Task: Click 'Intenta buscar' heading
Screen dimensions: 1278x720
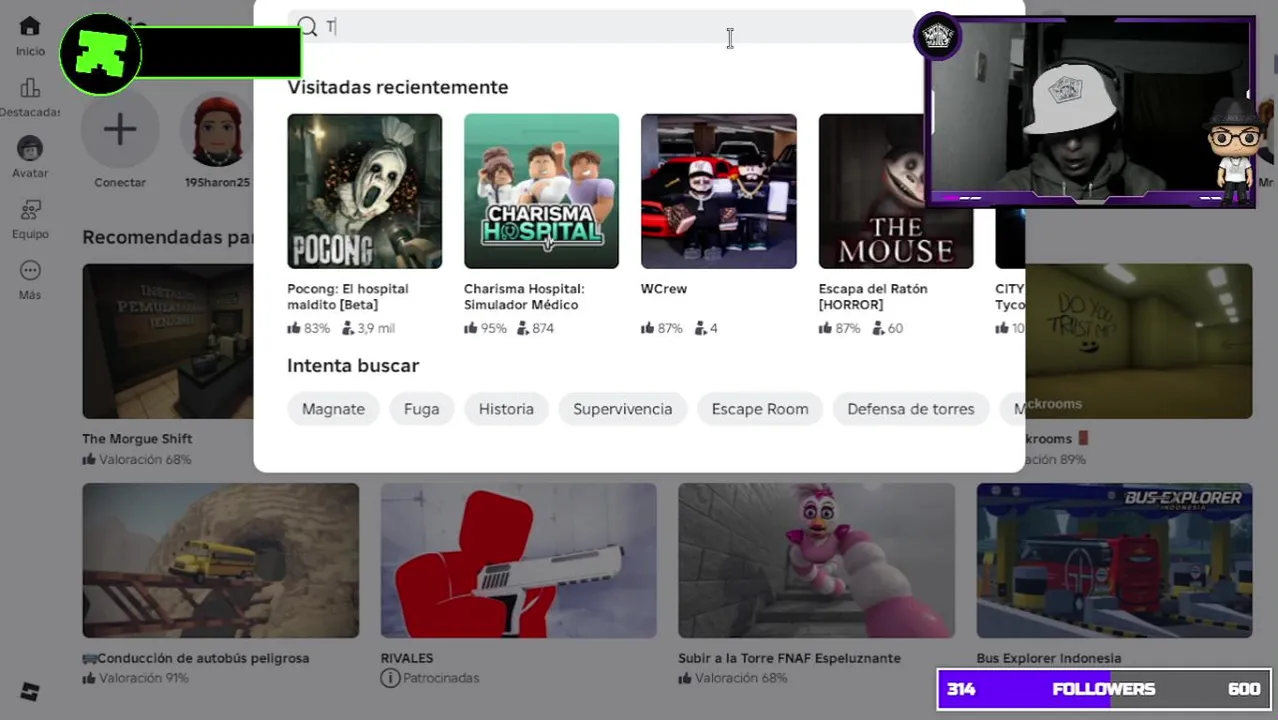Action: point(353,366)
